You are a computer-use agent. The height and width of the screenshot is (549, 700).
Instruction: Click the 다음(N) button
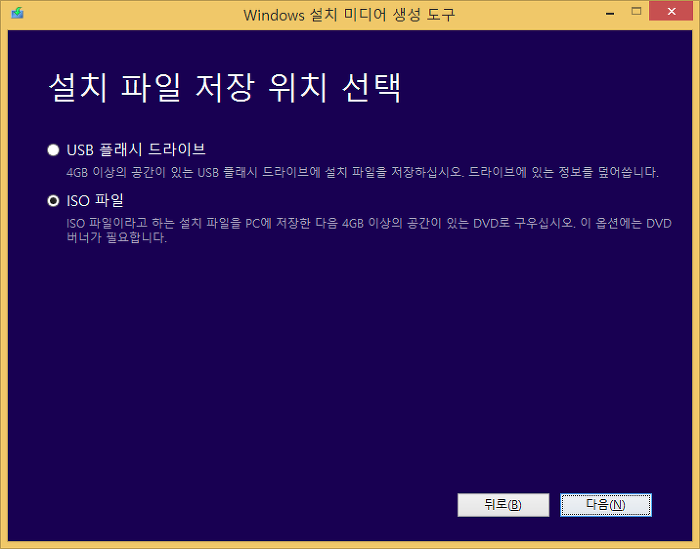click(x=606, y=505)
